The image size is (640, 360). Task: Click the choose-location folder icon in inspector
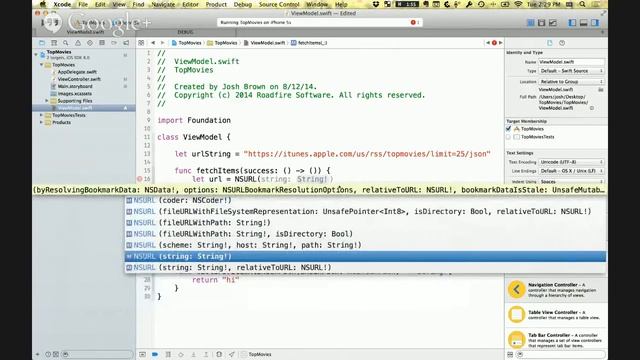point(601,89)
